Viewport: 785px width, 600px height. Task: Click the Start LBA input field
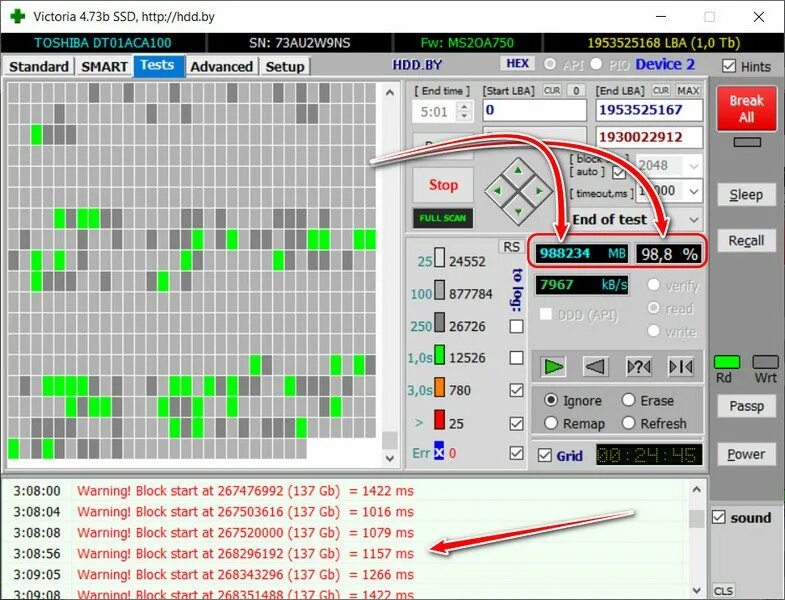click(535, 110)
